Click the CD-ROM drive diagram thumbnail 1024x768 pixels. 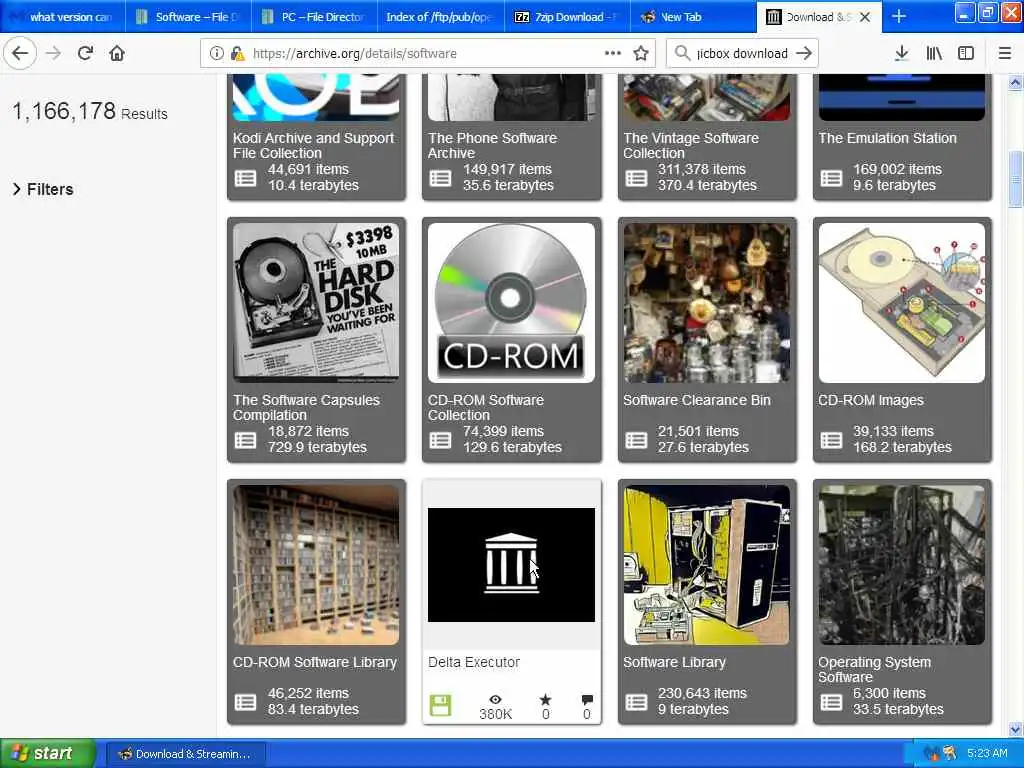[902, 303]
